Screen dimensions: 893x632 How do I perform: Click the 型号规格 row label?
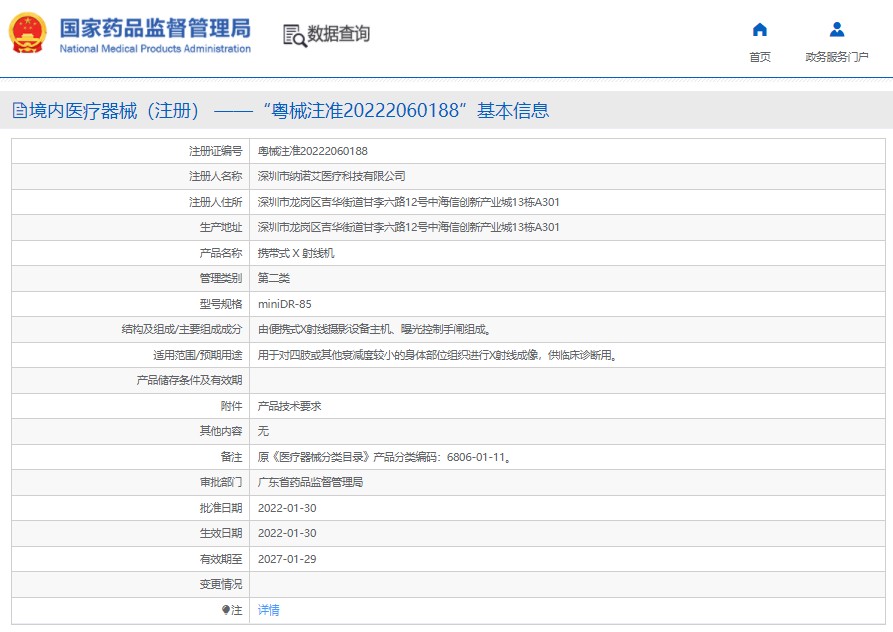click(221, 304)
